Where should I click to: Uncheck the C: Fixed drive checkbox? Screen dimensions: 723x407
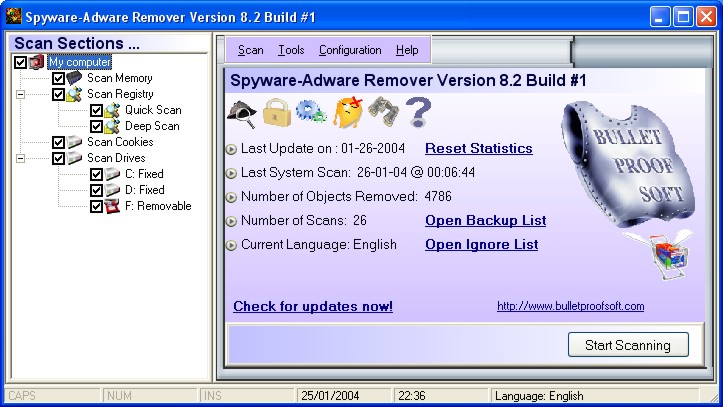coord(96,174)
